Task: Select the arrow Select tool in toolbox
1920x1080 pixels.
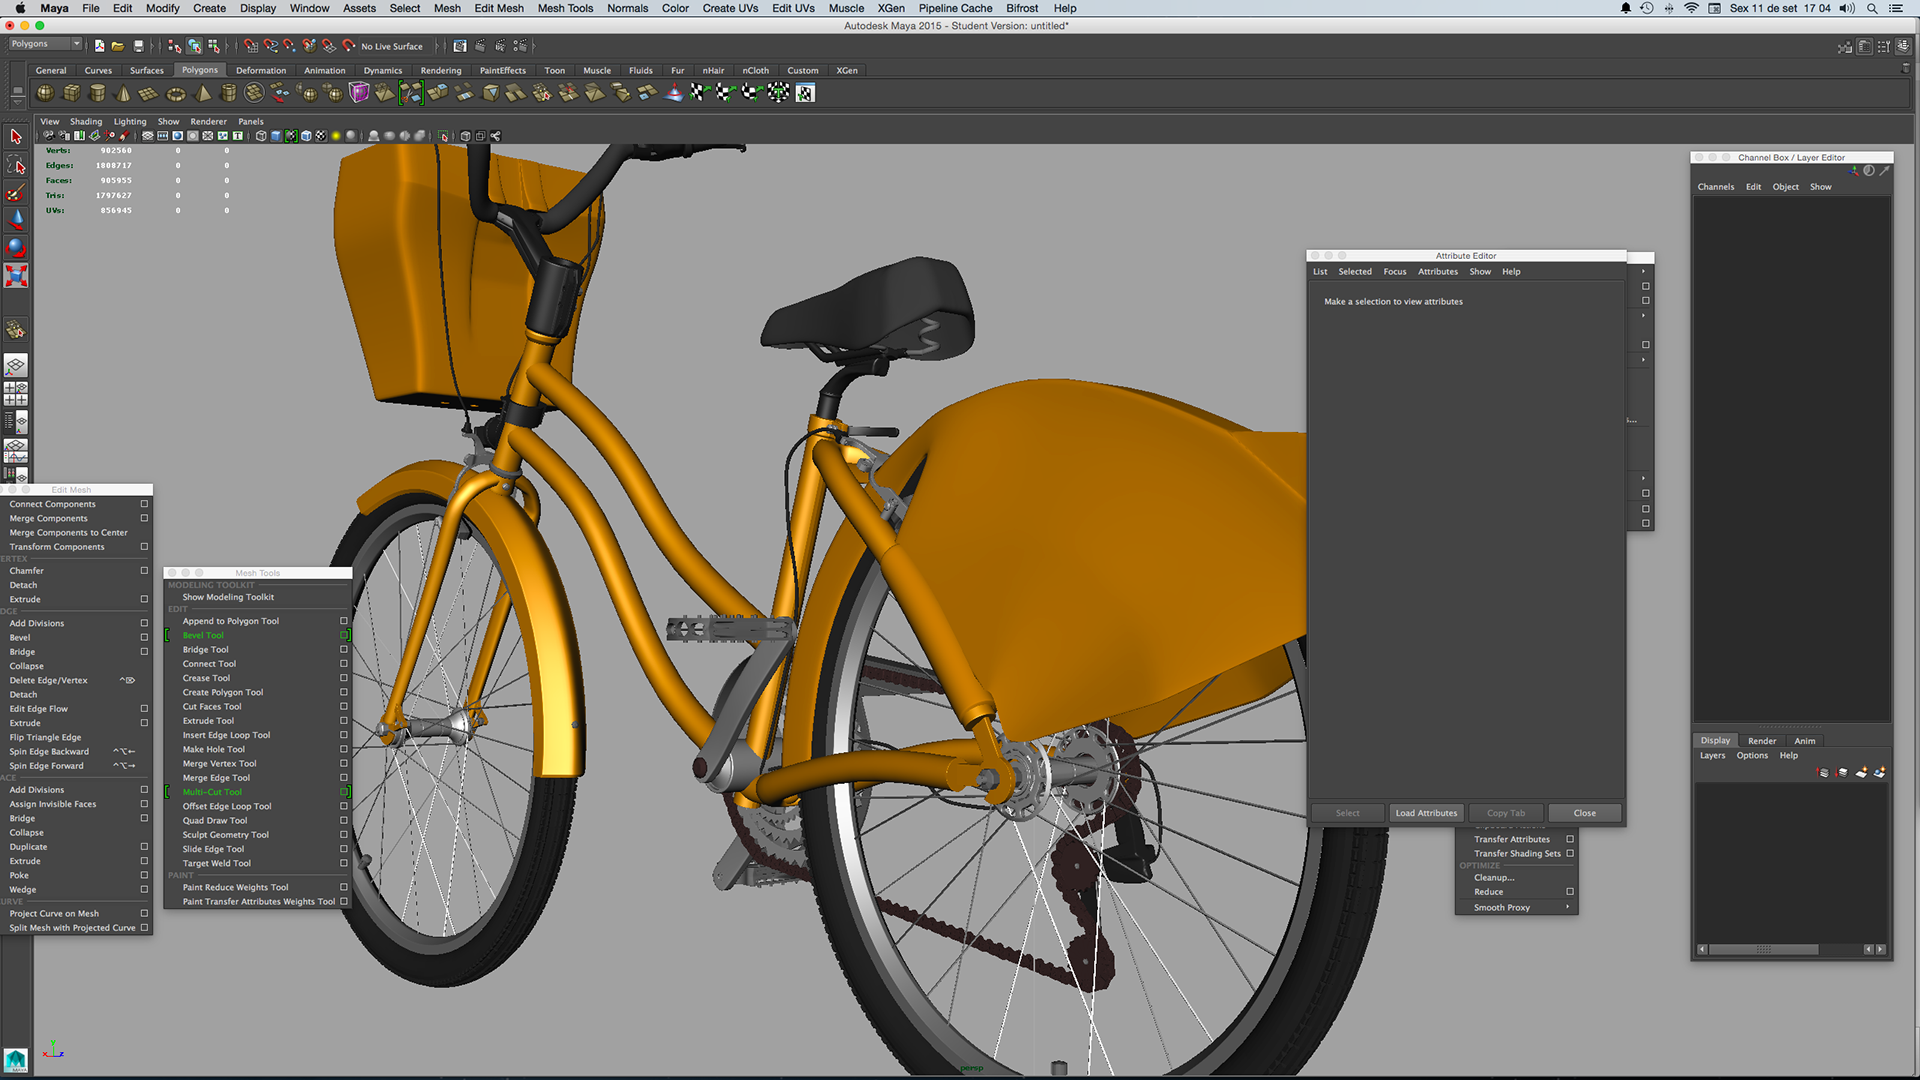Action: click(16, 137)
